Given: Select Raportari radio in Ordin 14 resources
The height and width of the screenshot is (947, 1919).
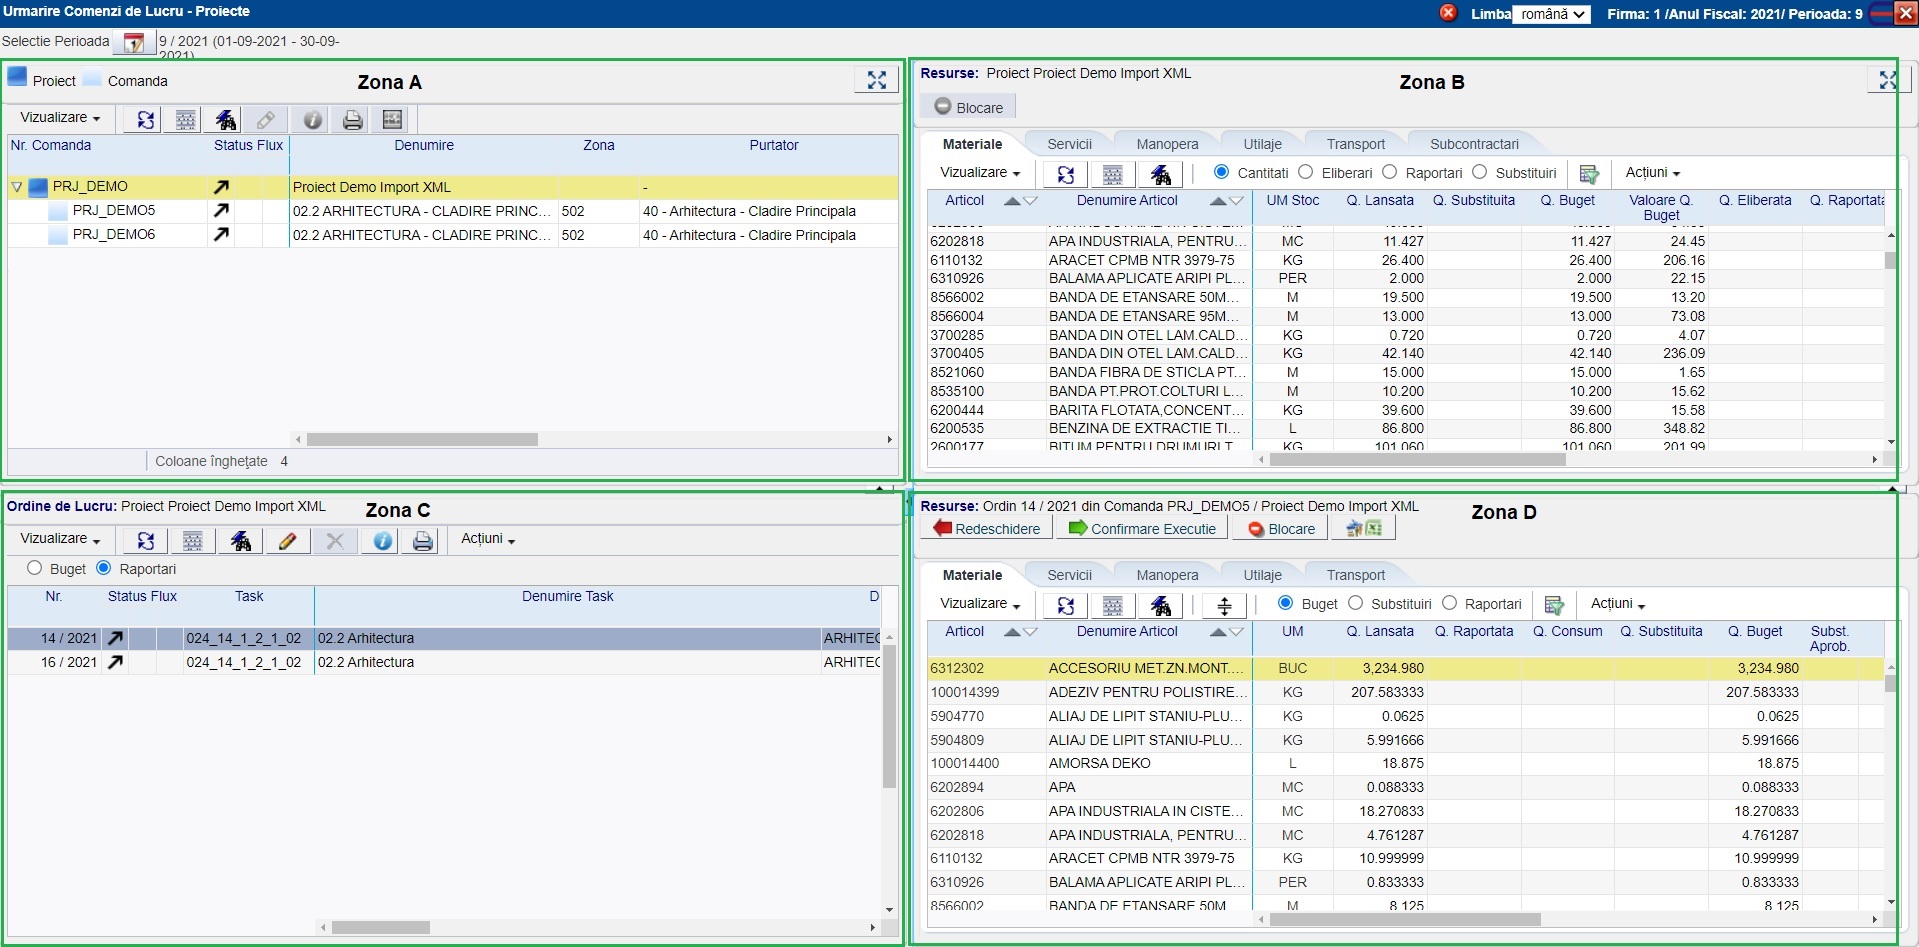Looking at the screenshot, I should coord(1449,603).
